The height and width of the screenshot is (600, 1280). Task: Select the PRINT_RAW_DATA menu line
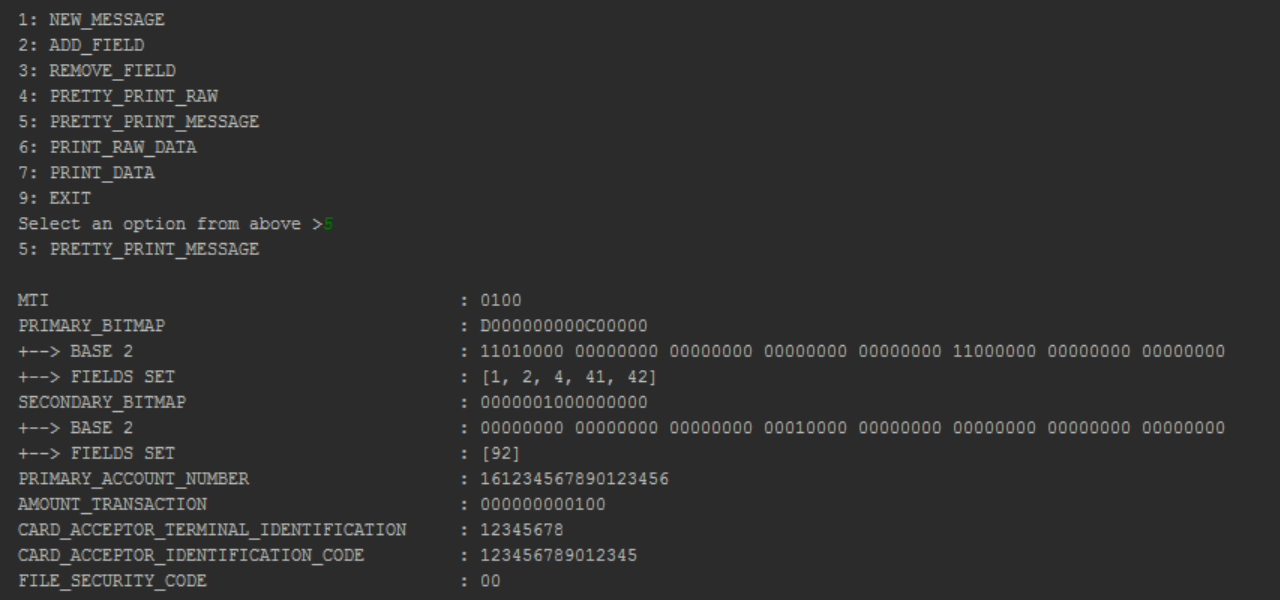[107, 147]
